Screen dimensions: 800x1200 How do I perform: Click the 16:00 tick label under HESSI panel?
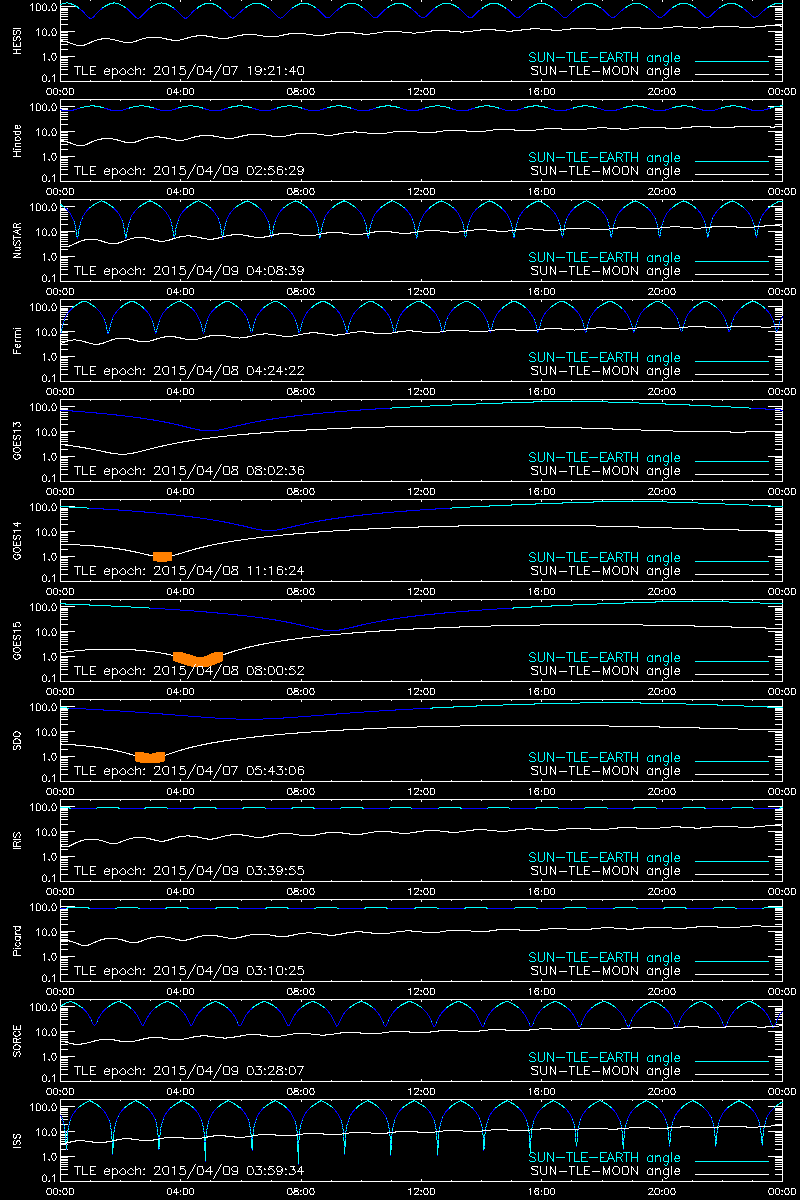[x=541, y=92]
